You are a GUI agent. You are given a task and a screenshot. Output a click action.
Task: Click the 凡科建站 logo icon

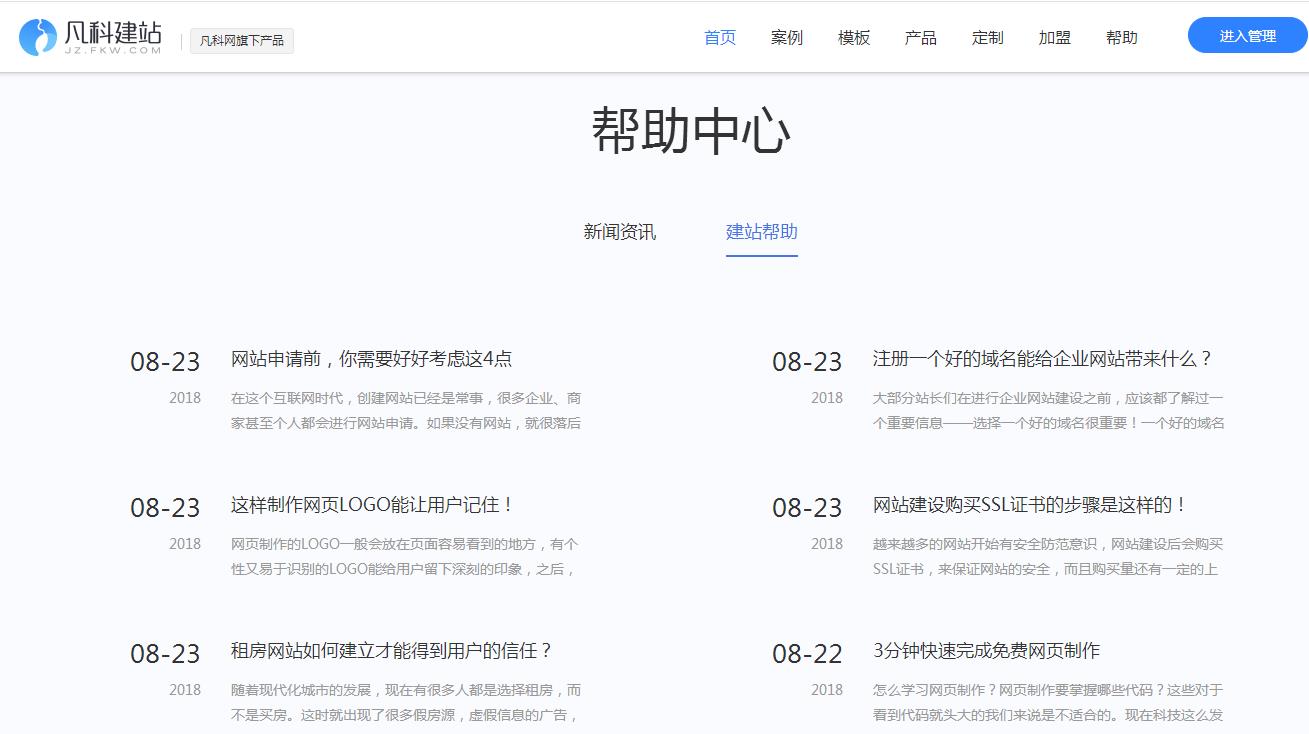click(38, 37)
